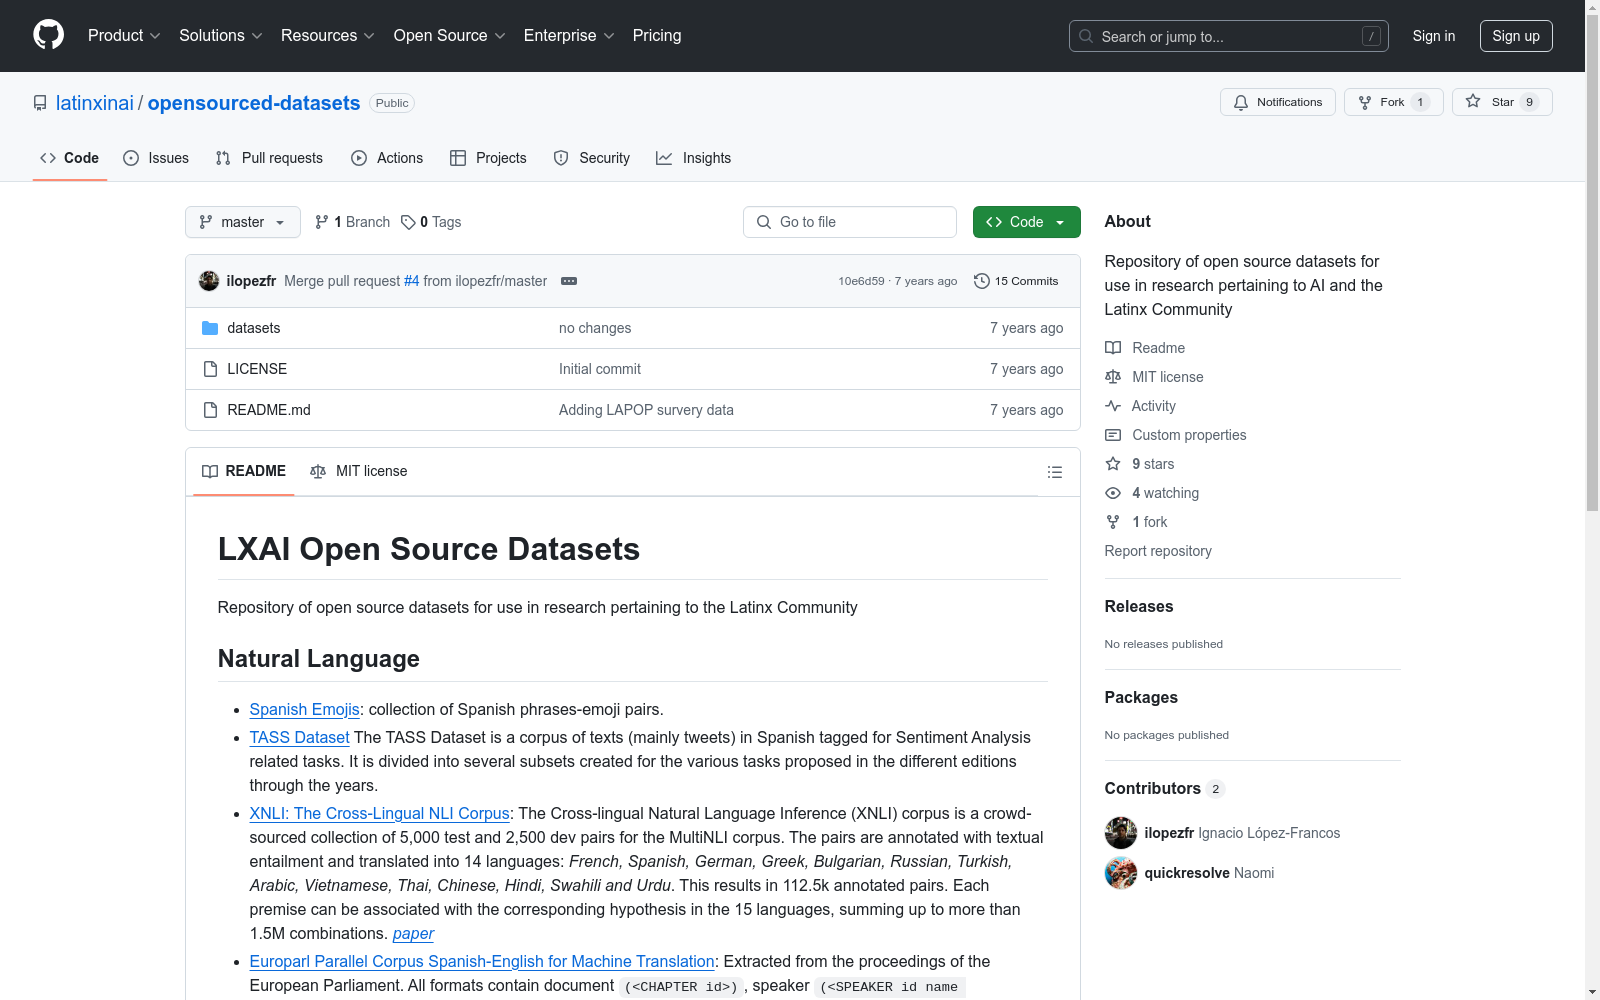Open the TASS Dataset link
The image size is (1600, 1000).
point(300,737)
